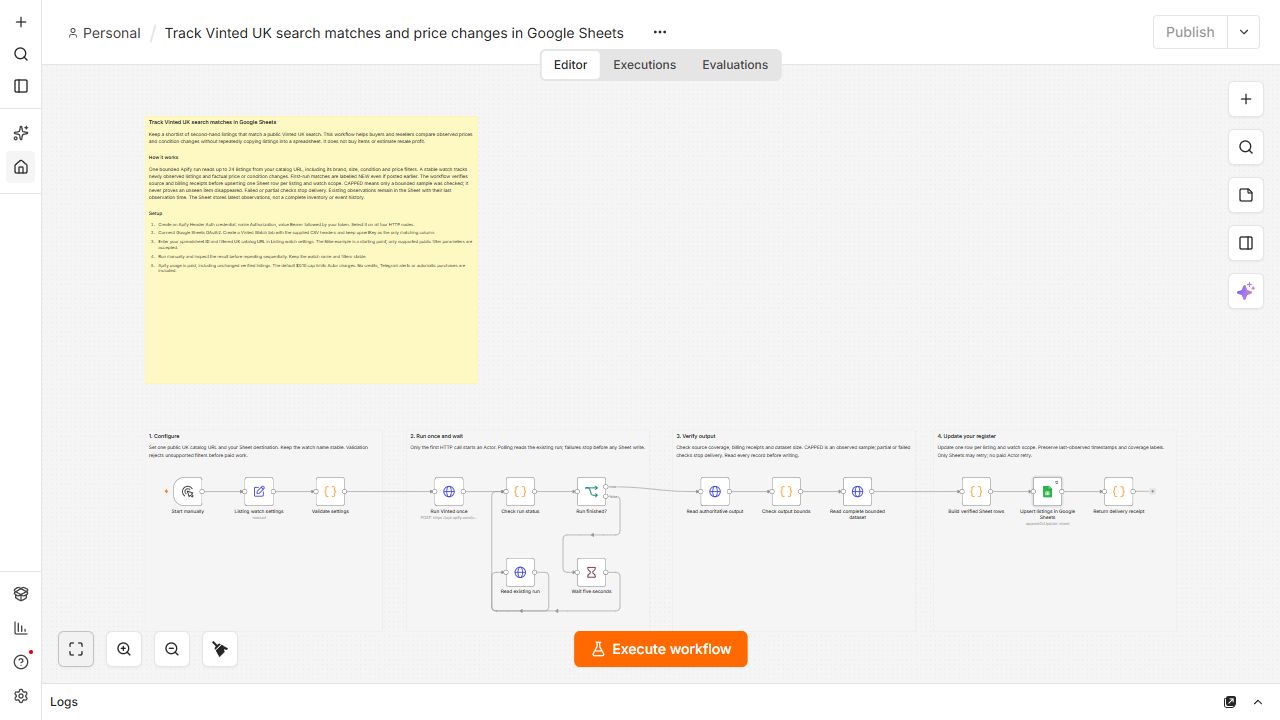
Task: Zoom in on the canvas
Action: (124, 649)
